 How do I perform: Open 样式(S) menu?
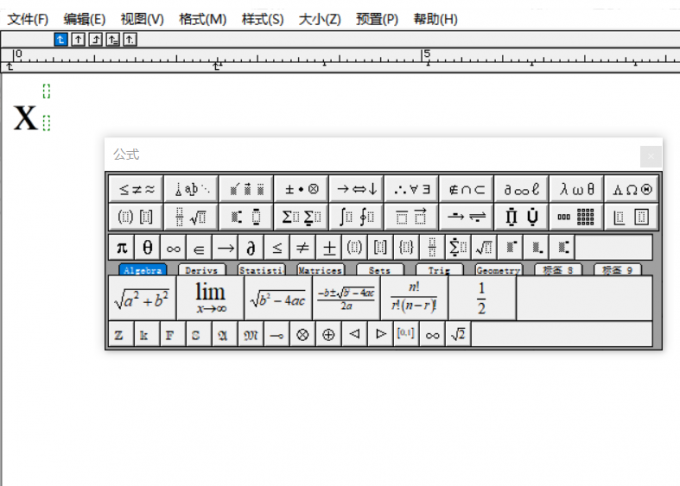click(x=263, y=19)
